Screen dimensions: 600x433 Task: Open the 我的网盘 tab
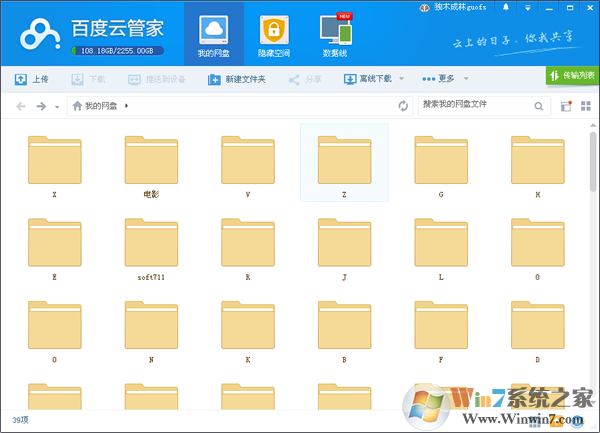pyautogui.click(x=214, y=34)
